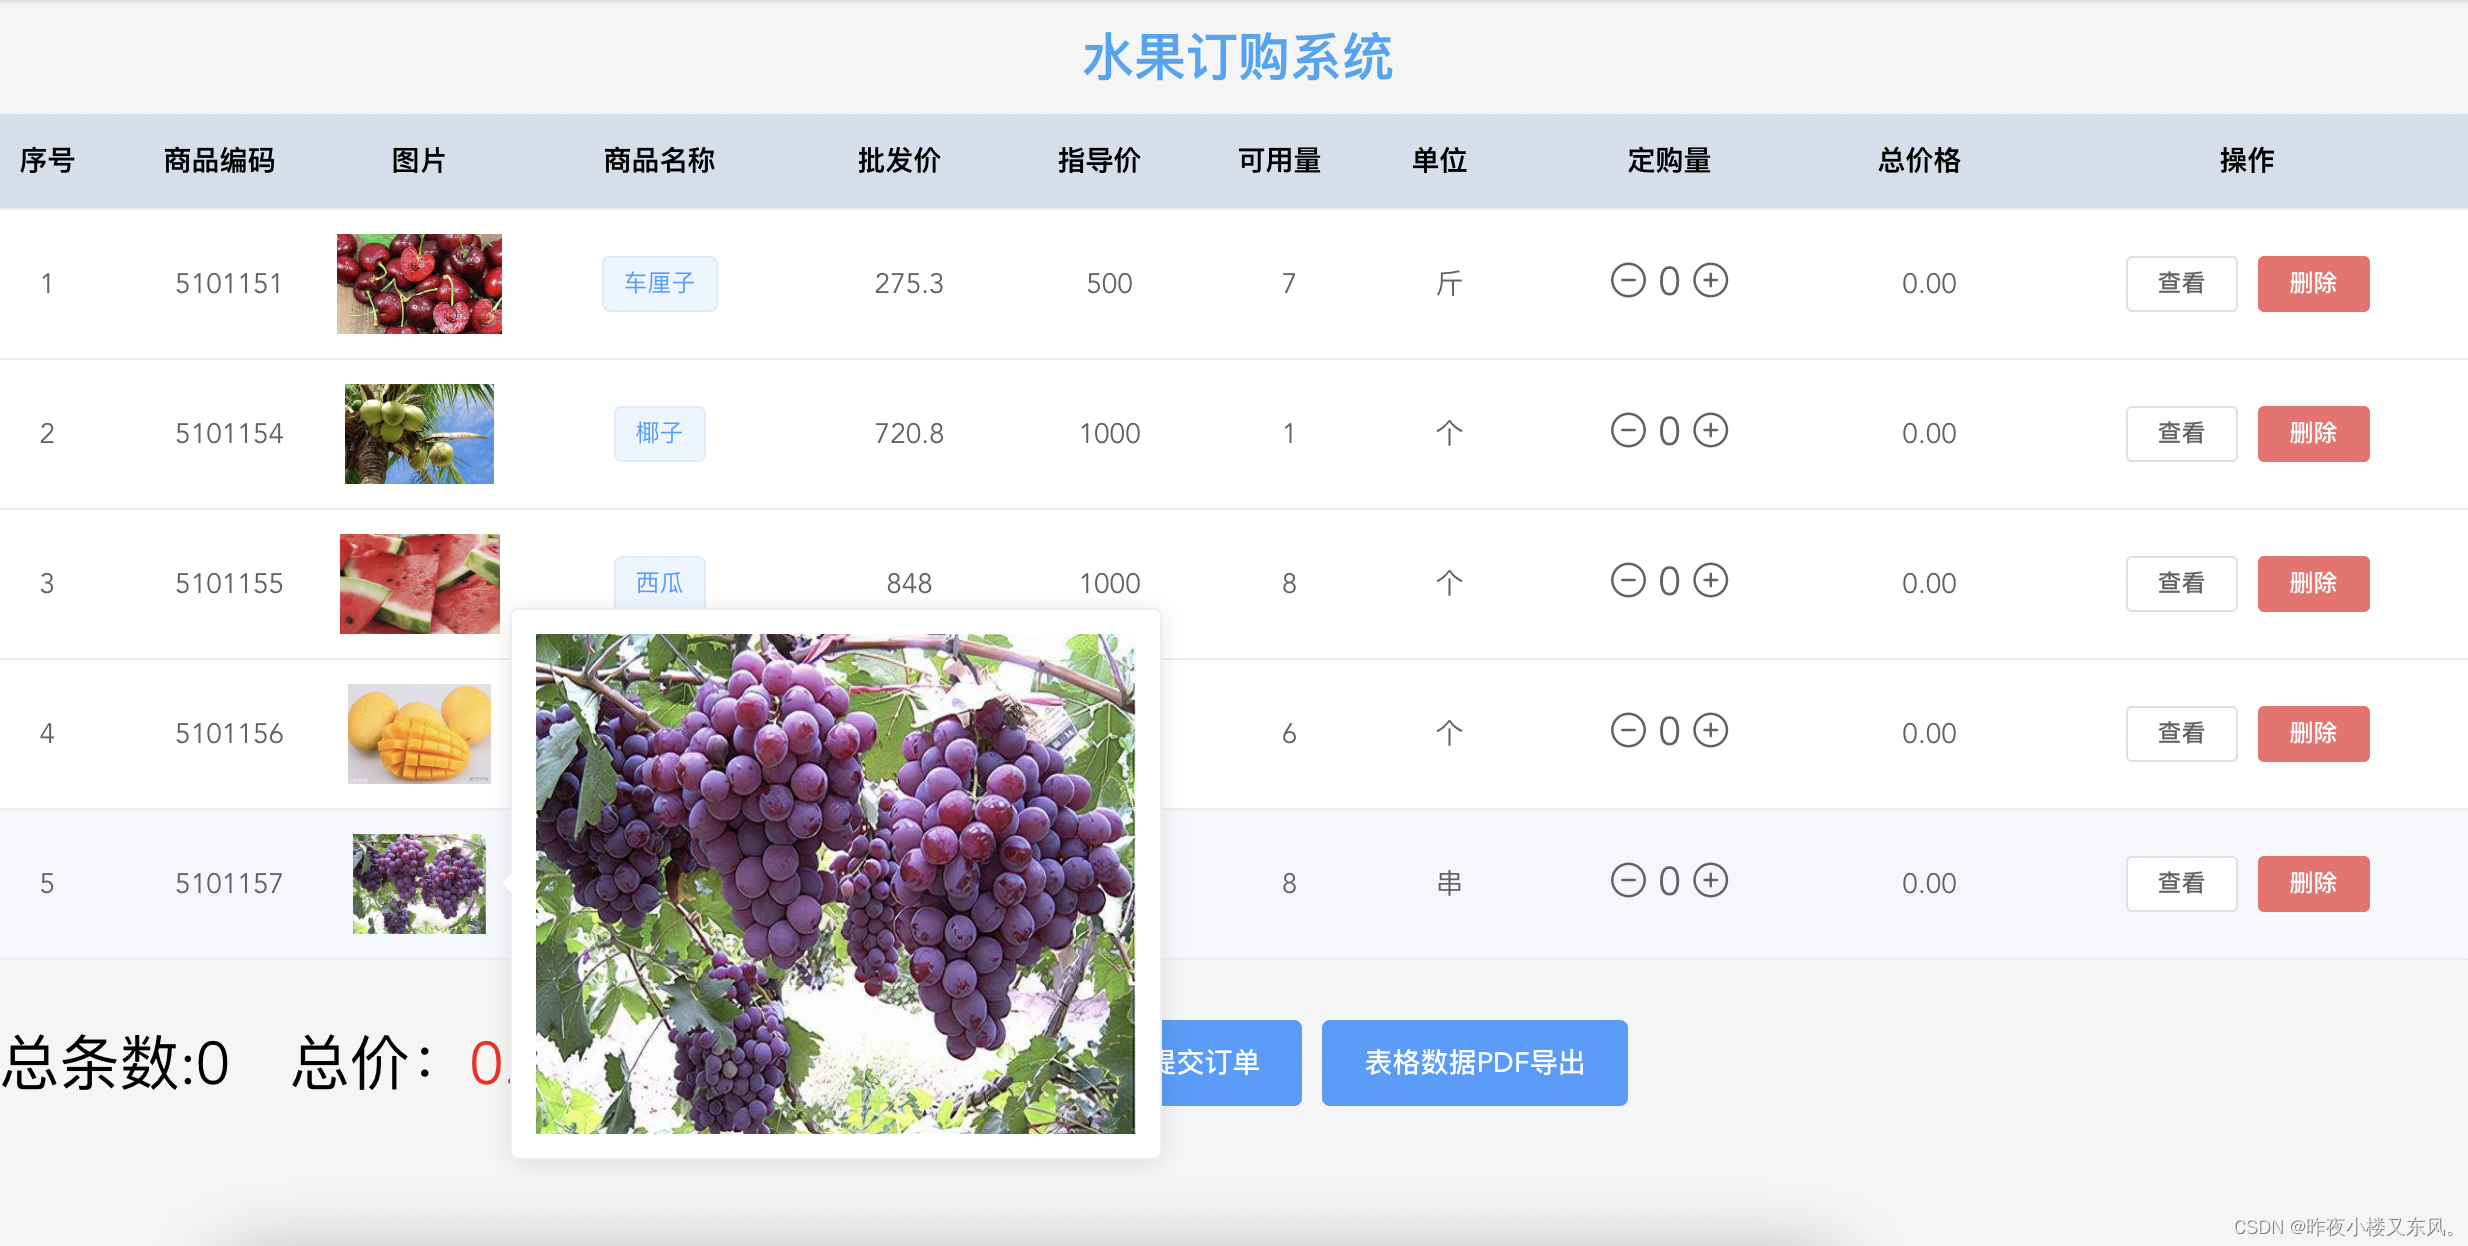Increase 椰子 order quantity with plus
The height and width of the screenshot is (1246, 2468).
[1710, 431]
